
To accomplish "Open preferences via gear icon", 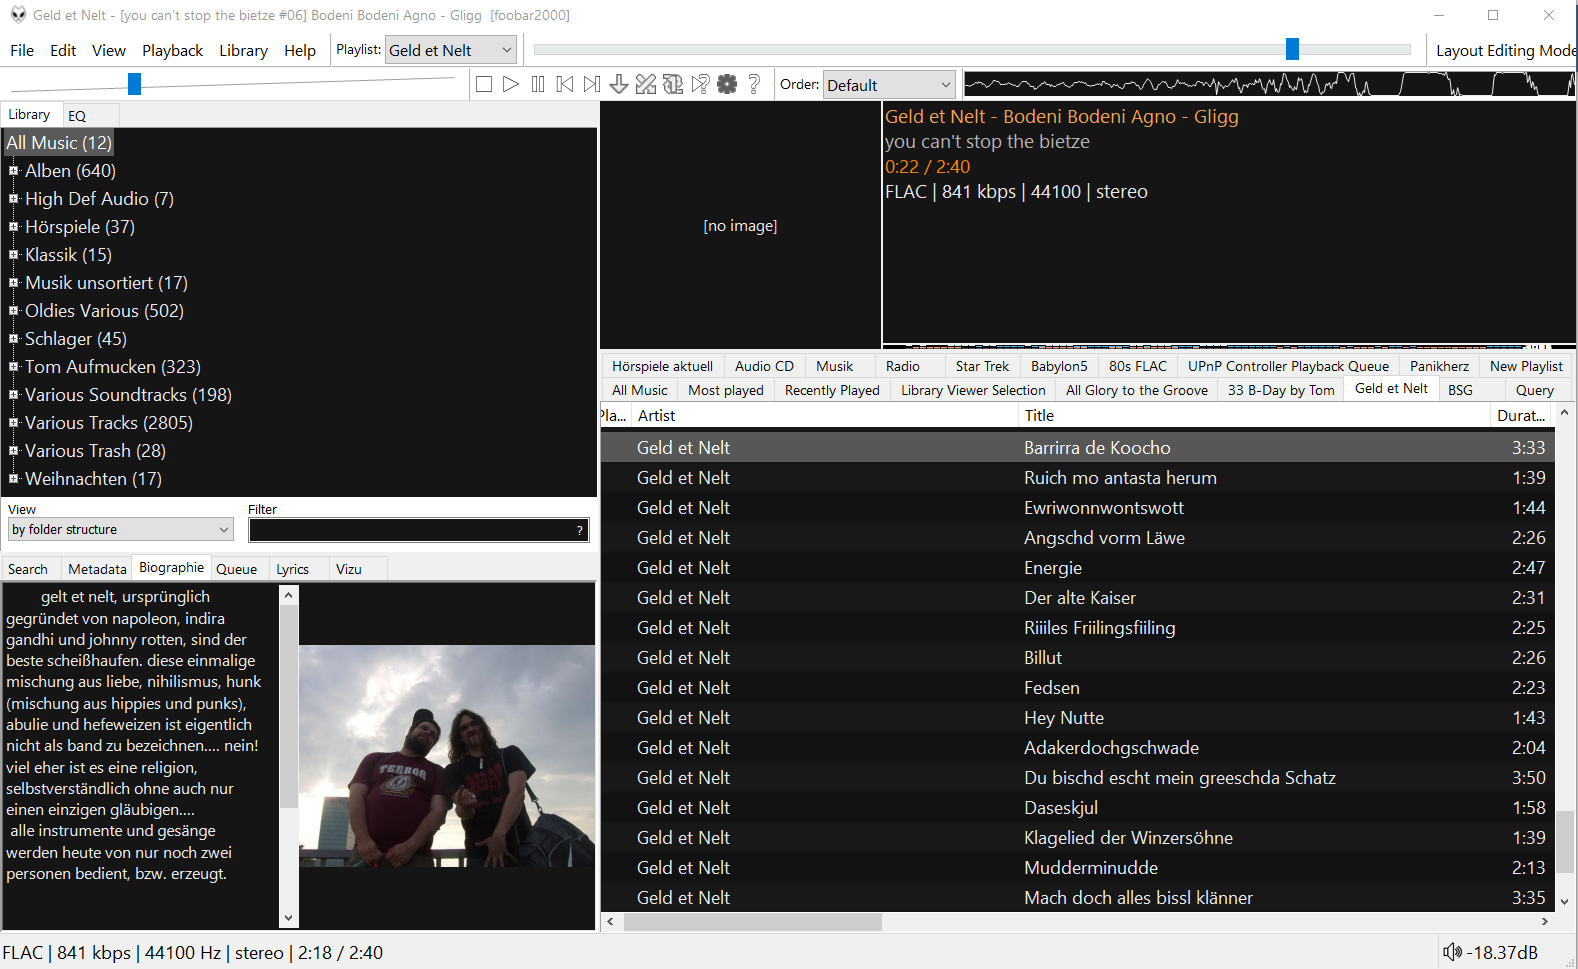I will [x=727, y=84].
